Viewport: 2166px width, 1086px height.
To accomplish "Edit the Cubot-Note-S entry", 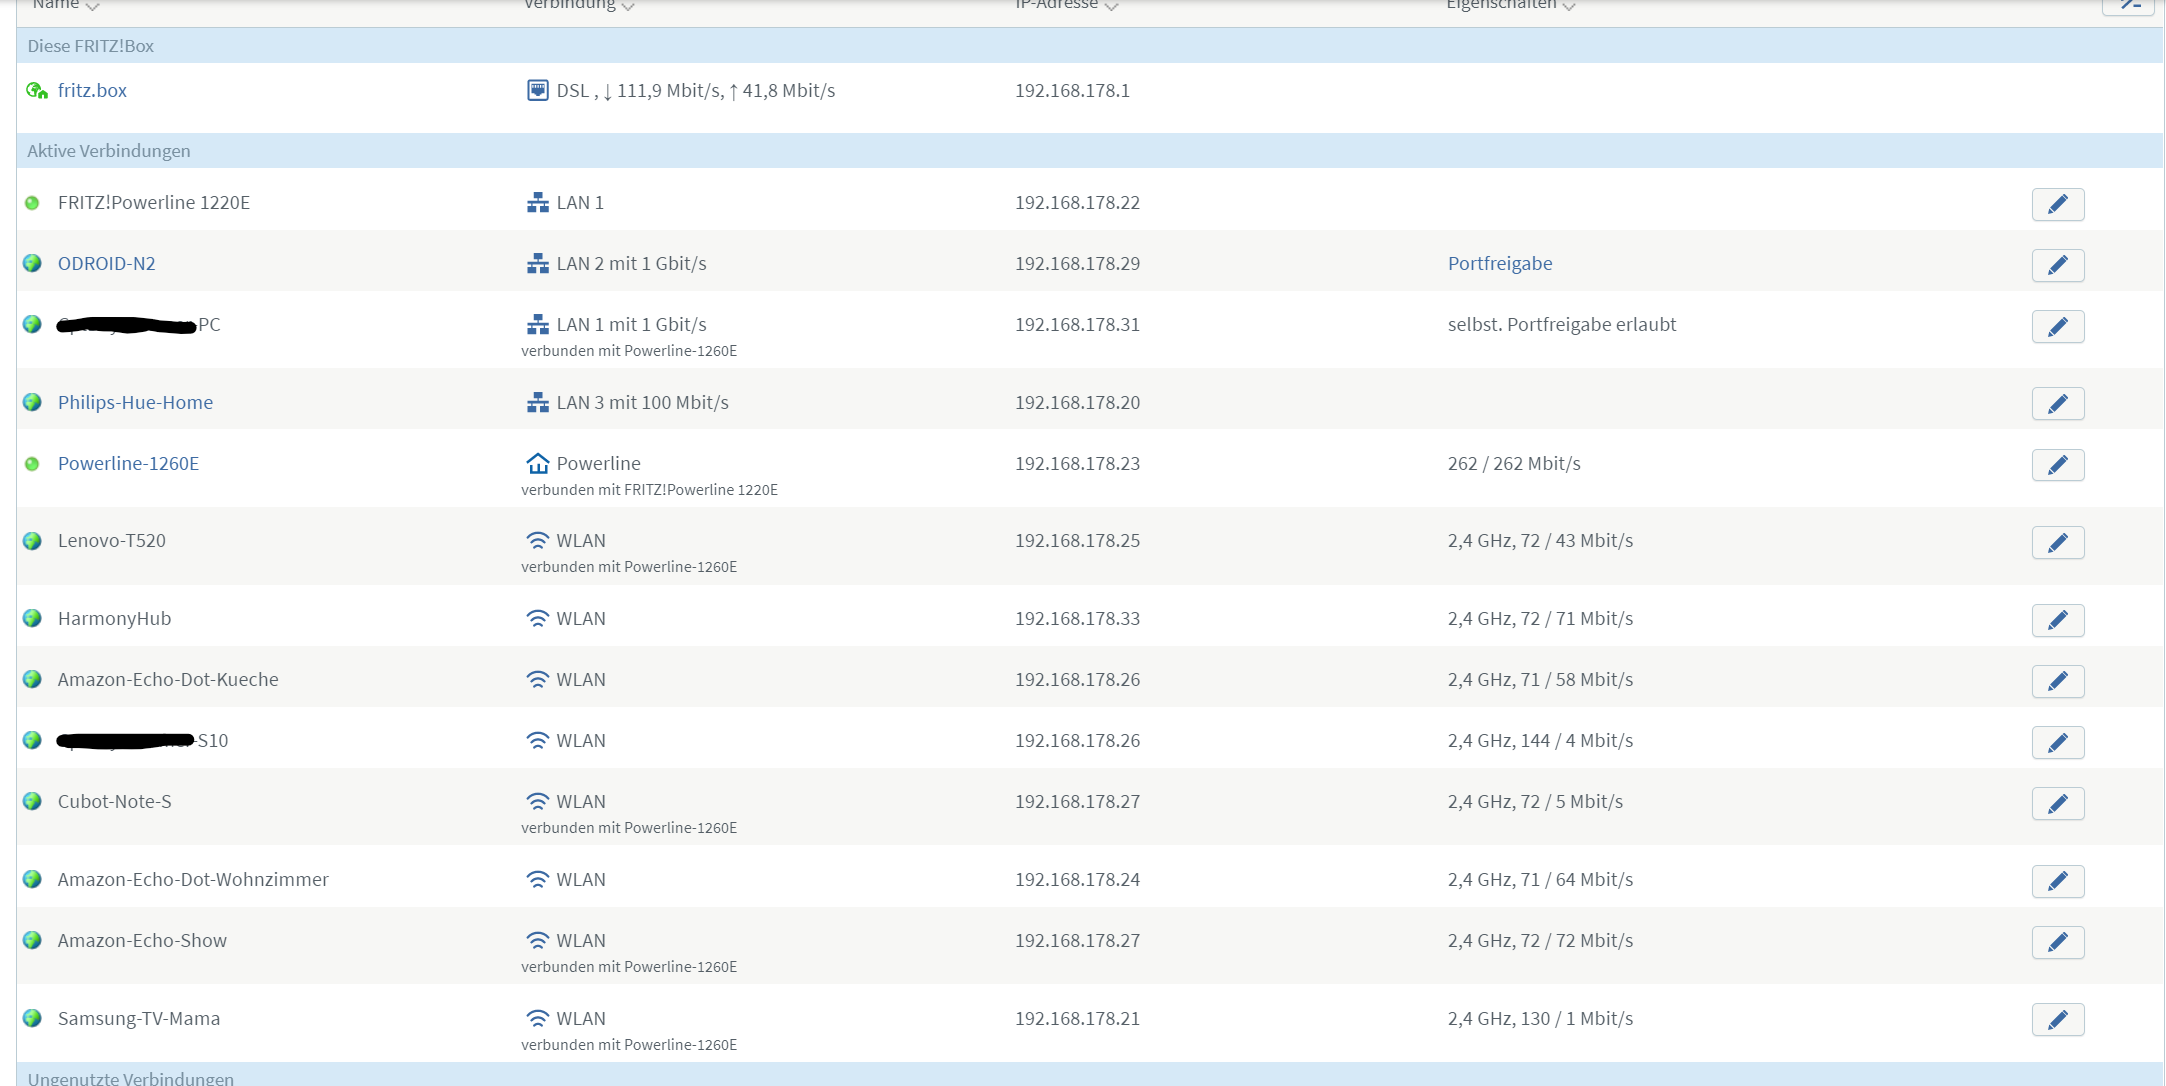I will pyautogui.click(x=2057, y=804).
